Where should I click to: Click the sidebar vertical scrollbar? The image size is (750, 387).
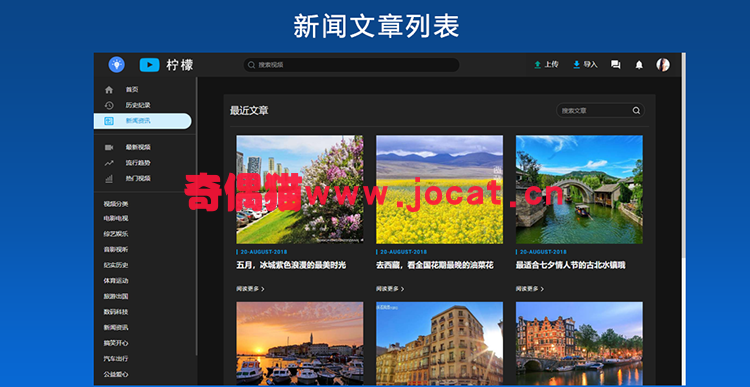click(197, 217)
